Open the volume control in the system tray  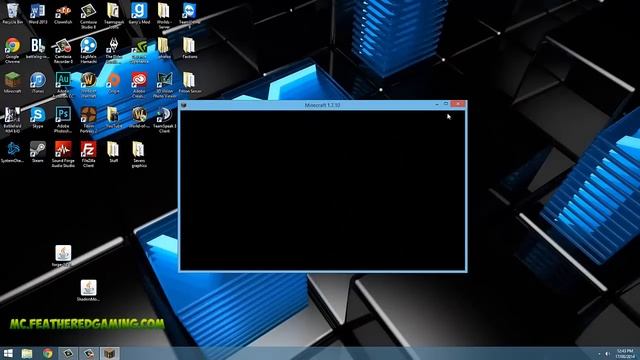pyautogui.click(x=607, y=353)
